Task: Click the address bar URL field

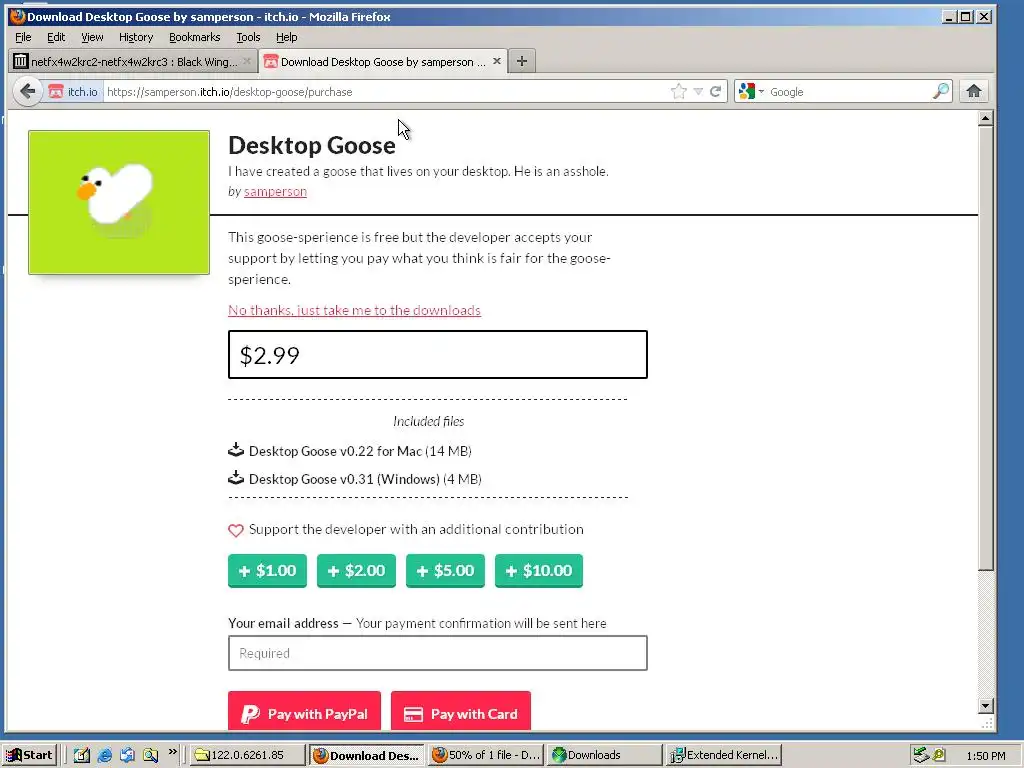Action: pos(385,91)
